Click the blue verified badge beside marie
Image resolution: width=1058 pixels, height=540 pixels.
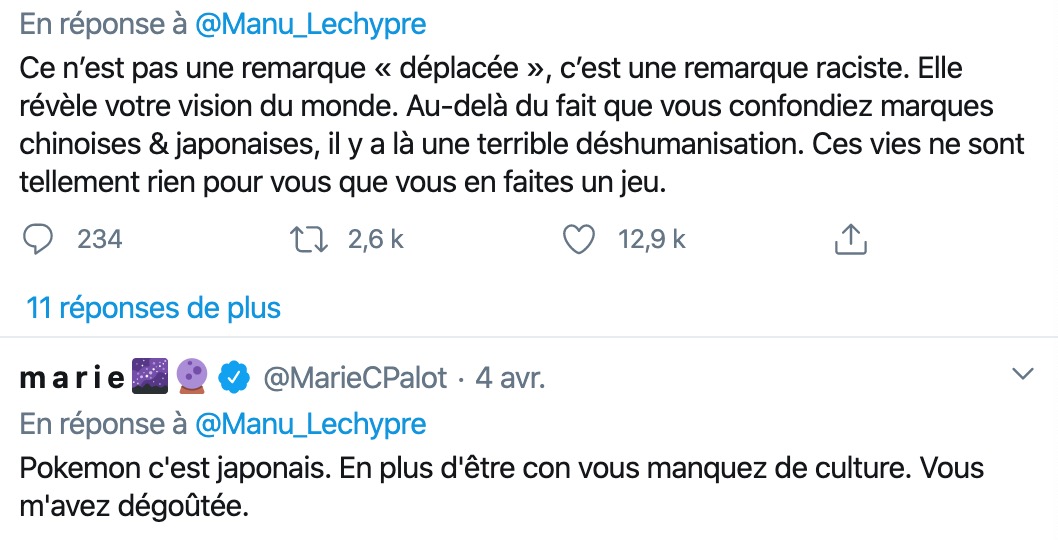tap(234, 377)
